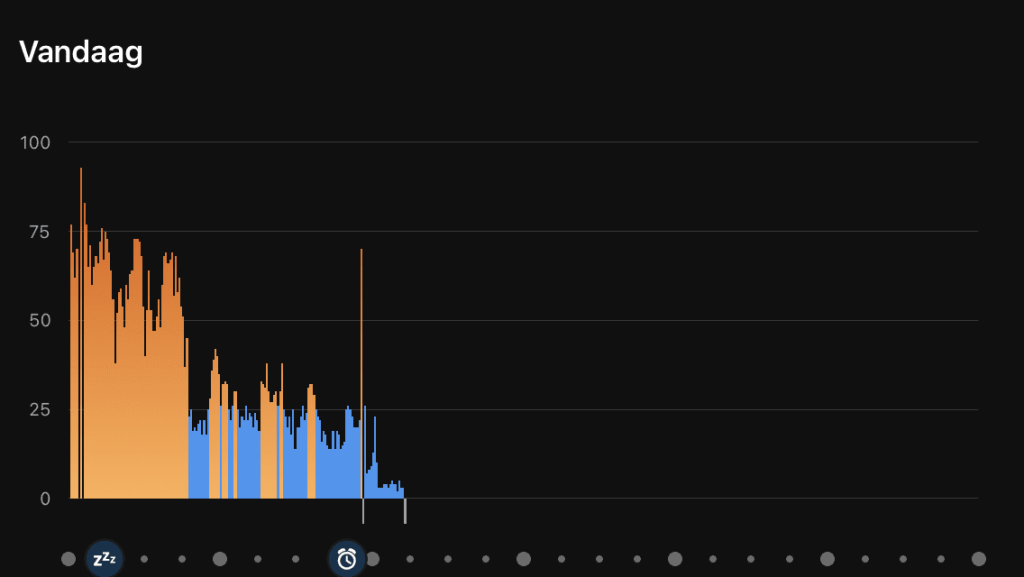Viewport: 1024px width, 577px height.
Task: Select the last large dot at timeline end
Action: coord(979,559)
